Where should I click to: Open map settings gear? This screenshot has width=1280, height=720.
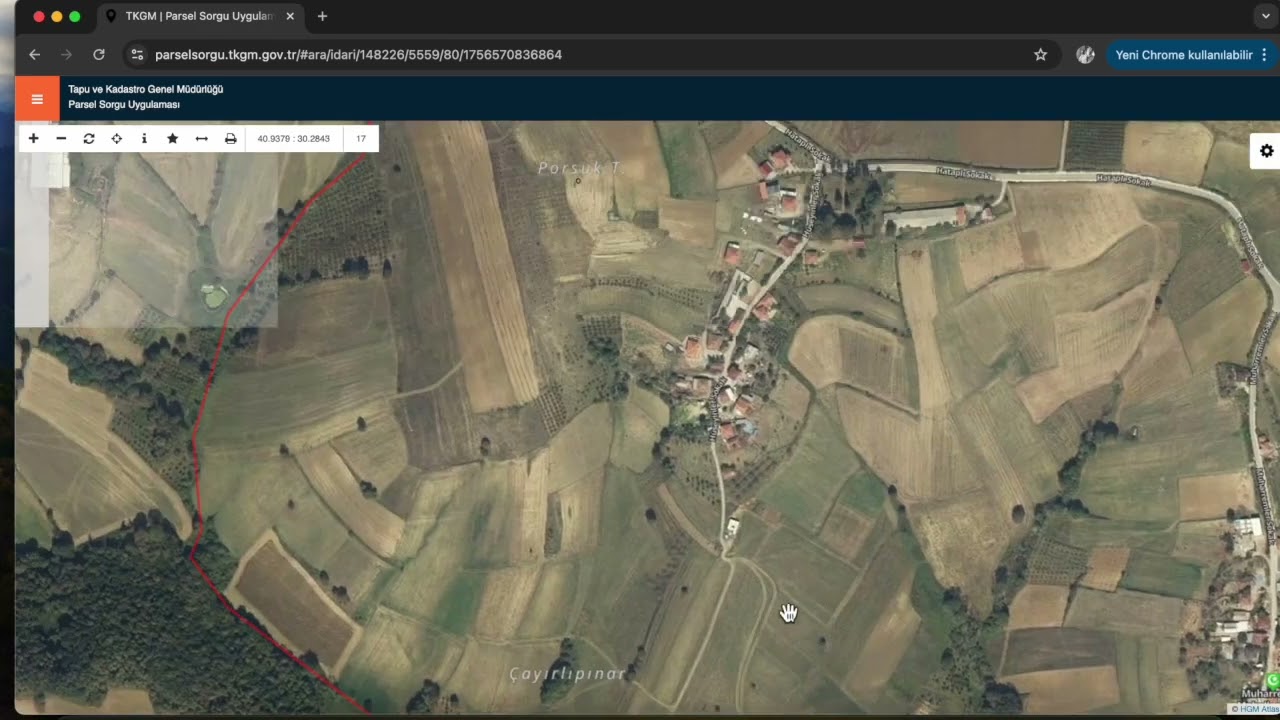click(1266, 151)
